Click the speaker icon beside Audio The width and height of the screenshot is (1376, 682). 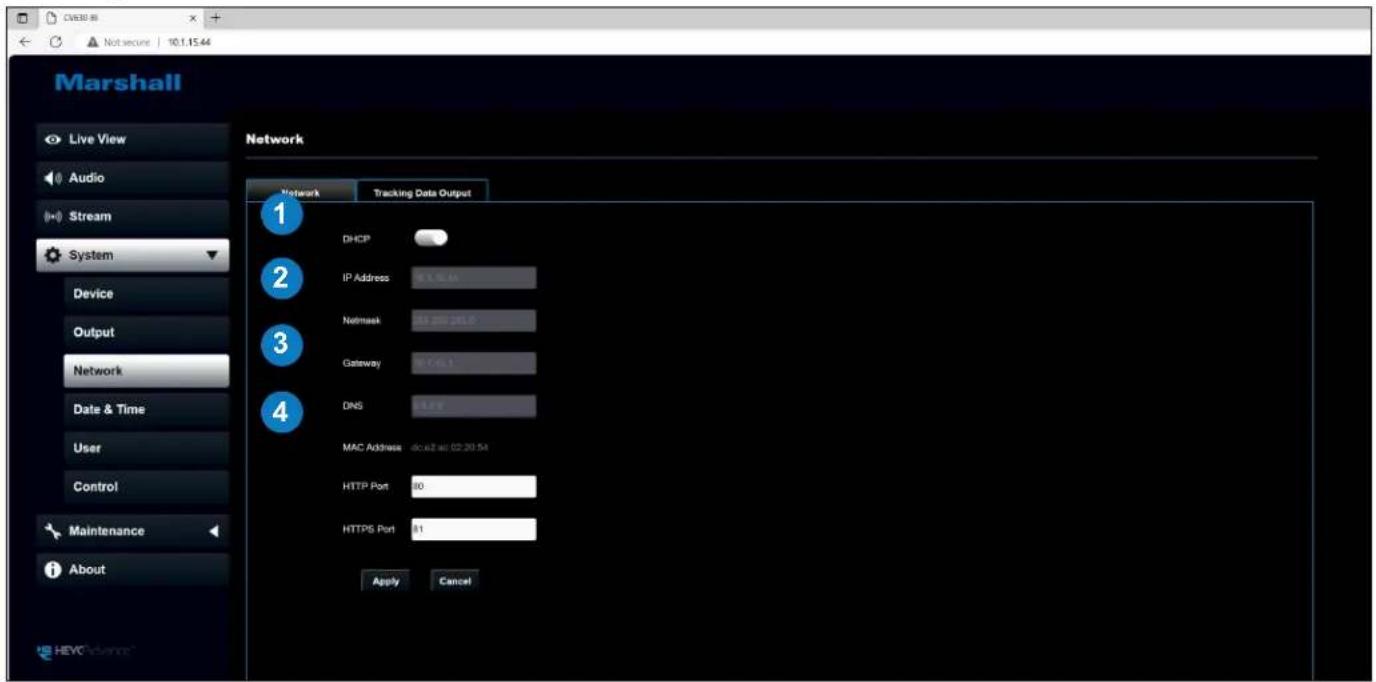click(x=52, y=178)
